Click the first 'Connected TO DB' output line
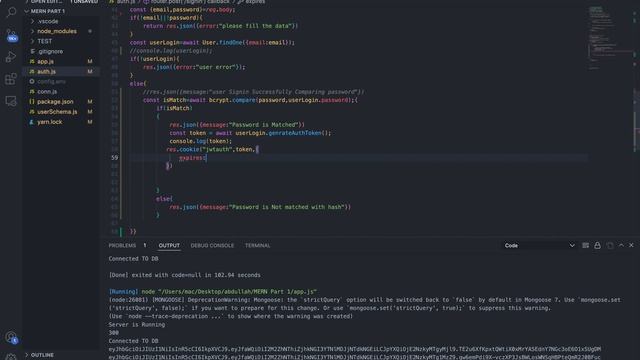The image size is (640, 360). [133, 259]
